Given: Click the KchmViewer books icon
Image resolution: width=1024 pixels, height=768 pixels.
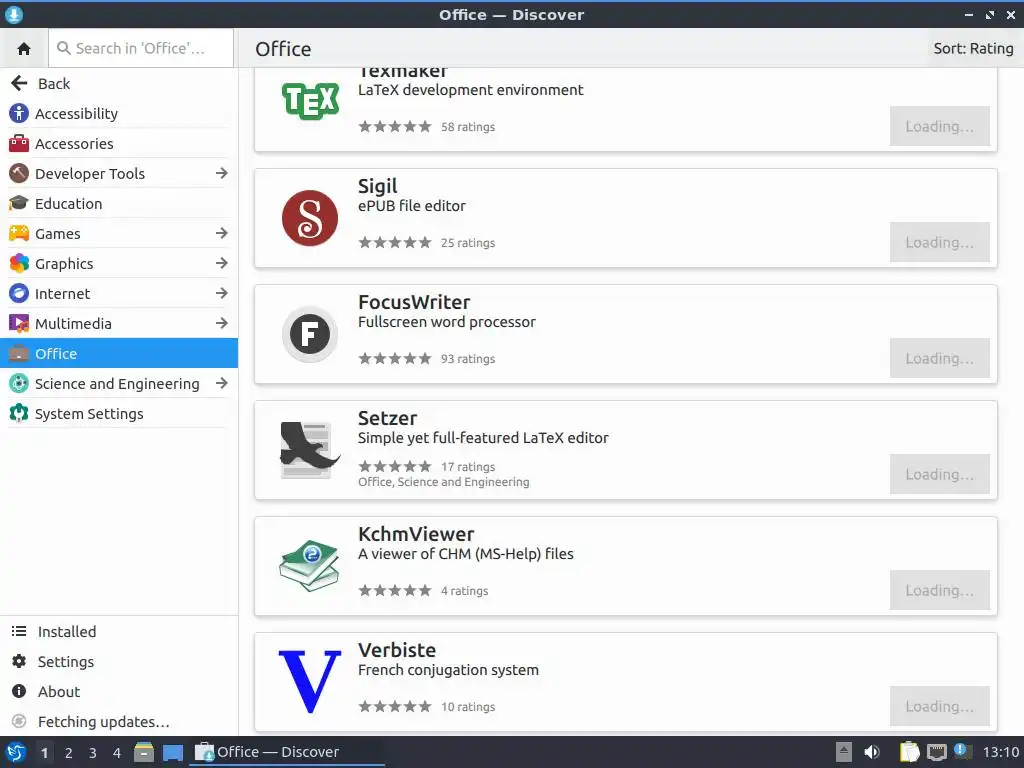Looking at the screenshot, I should (x=310, y=566).
